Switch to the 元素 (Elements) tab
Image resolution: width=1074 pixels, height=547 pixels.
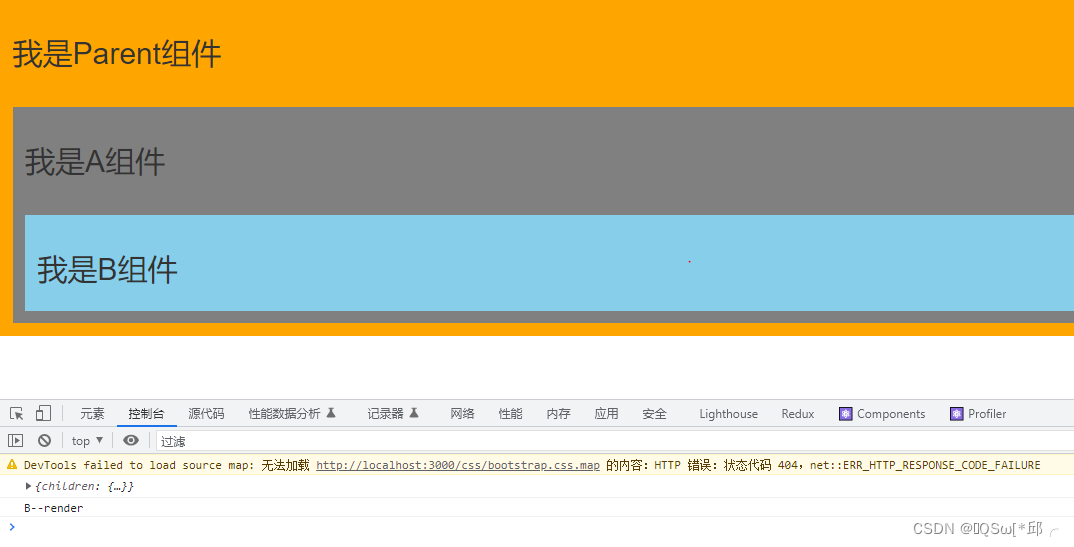click(92, 414)
